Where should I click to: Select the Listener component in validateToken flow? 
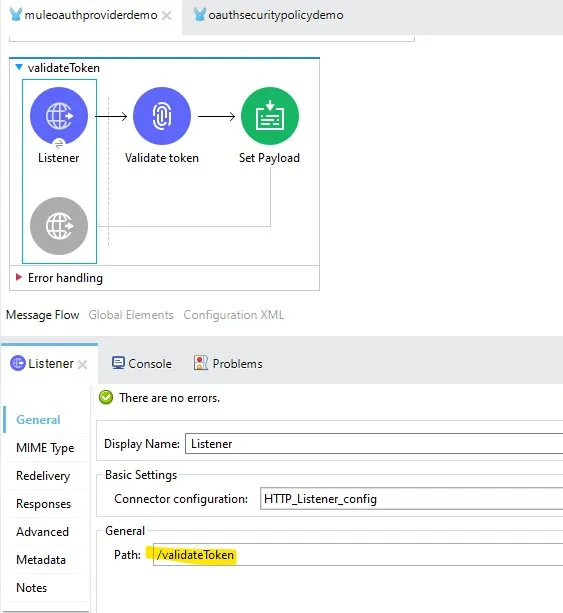point(59,116)
